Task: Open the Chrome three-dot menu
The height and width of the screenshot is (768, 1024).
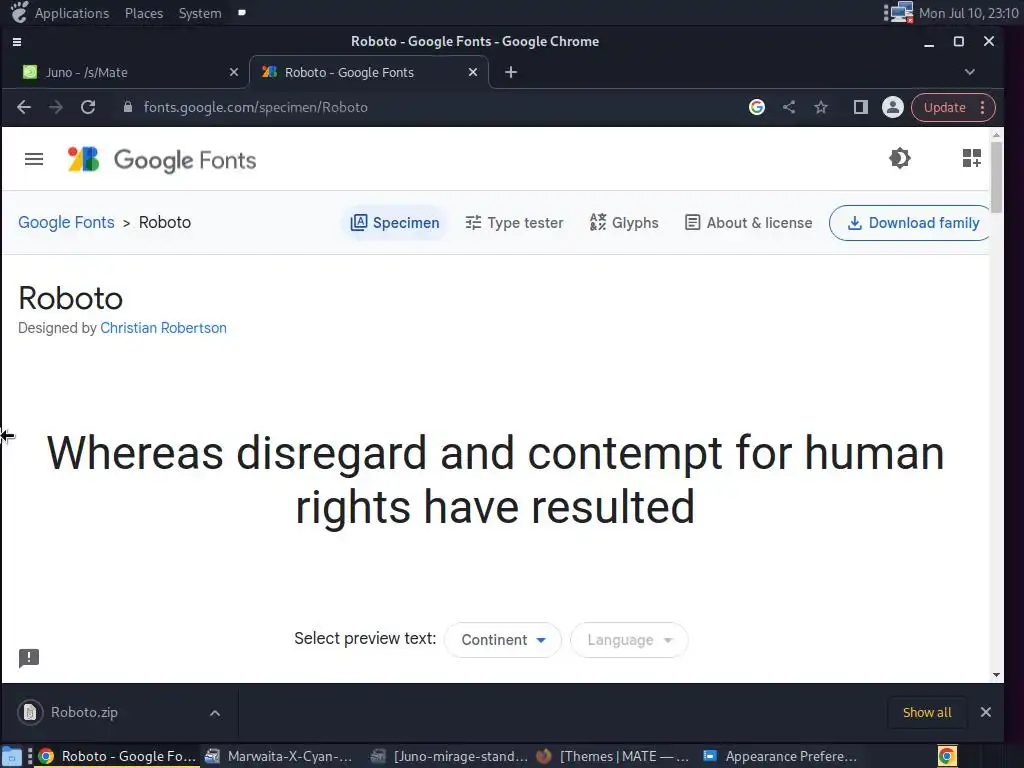Action: (982, 107)
